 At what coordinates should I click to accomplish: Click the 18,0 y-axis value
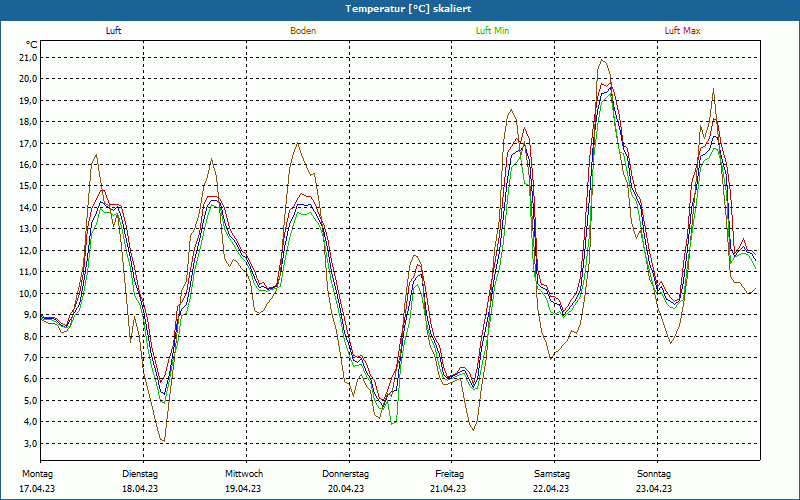coord(28,122)
